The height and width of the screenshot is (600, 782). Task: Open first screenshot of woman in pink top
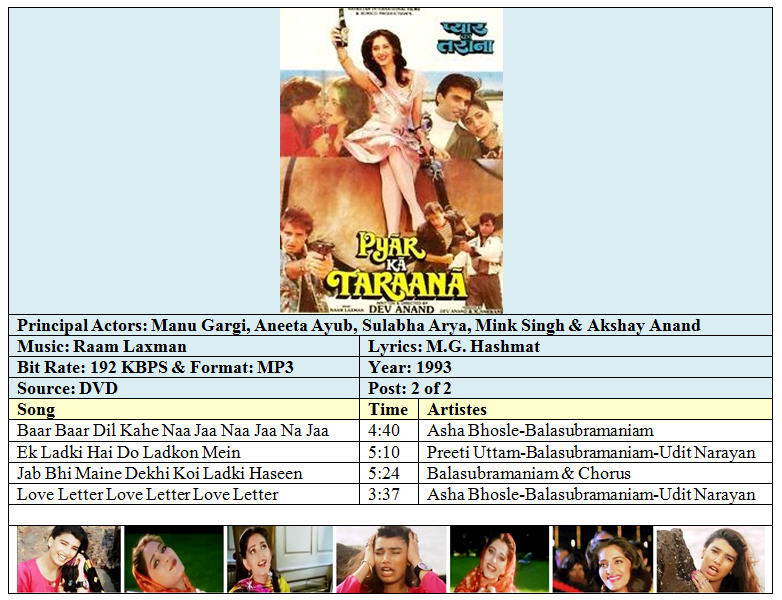[x=69, y=559]
